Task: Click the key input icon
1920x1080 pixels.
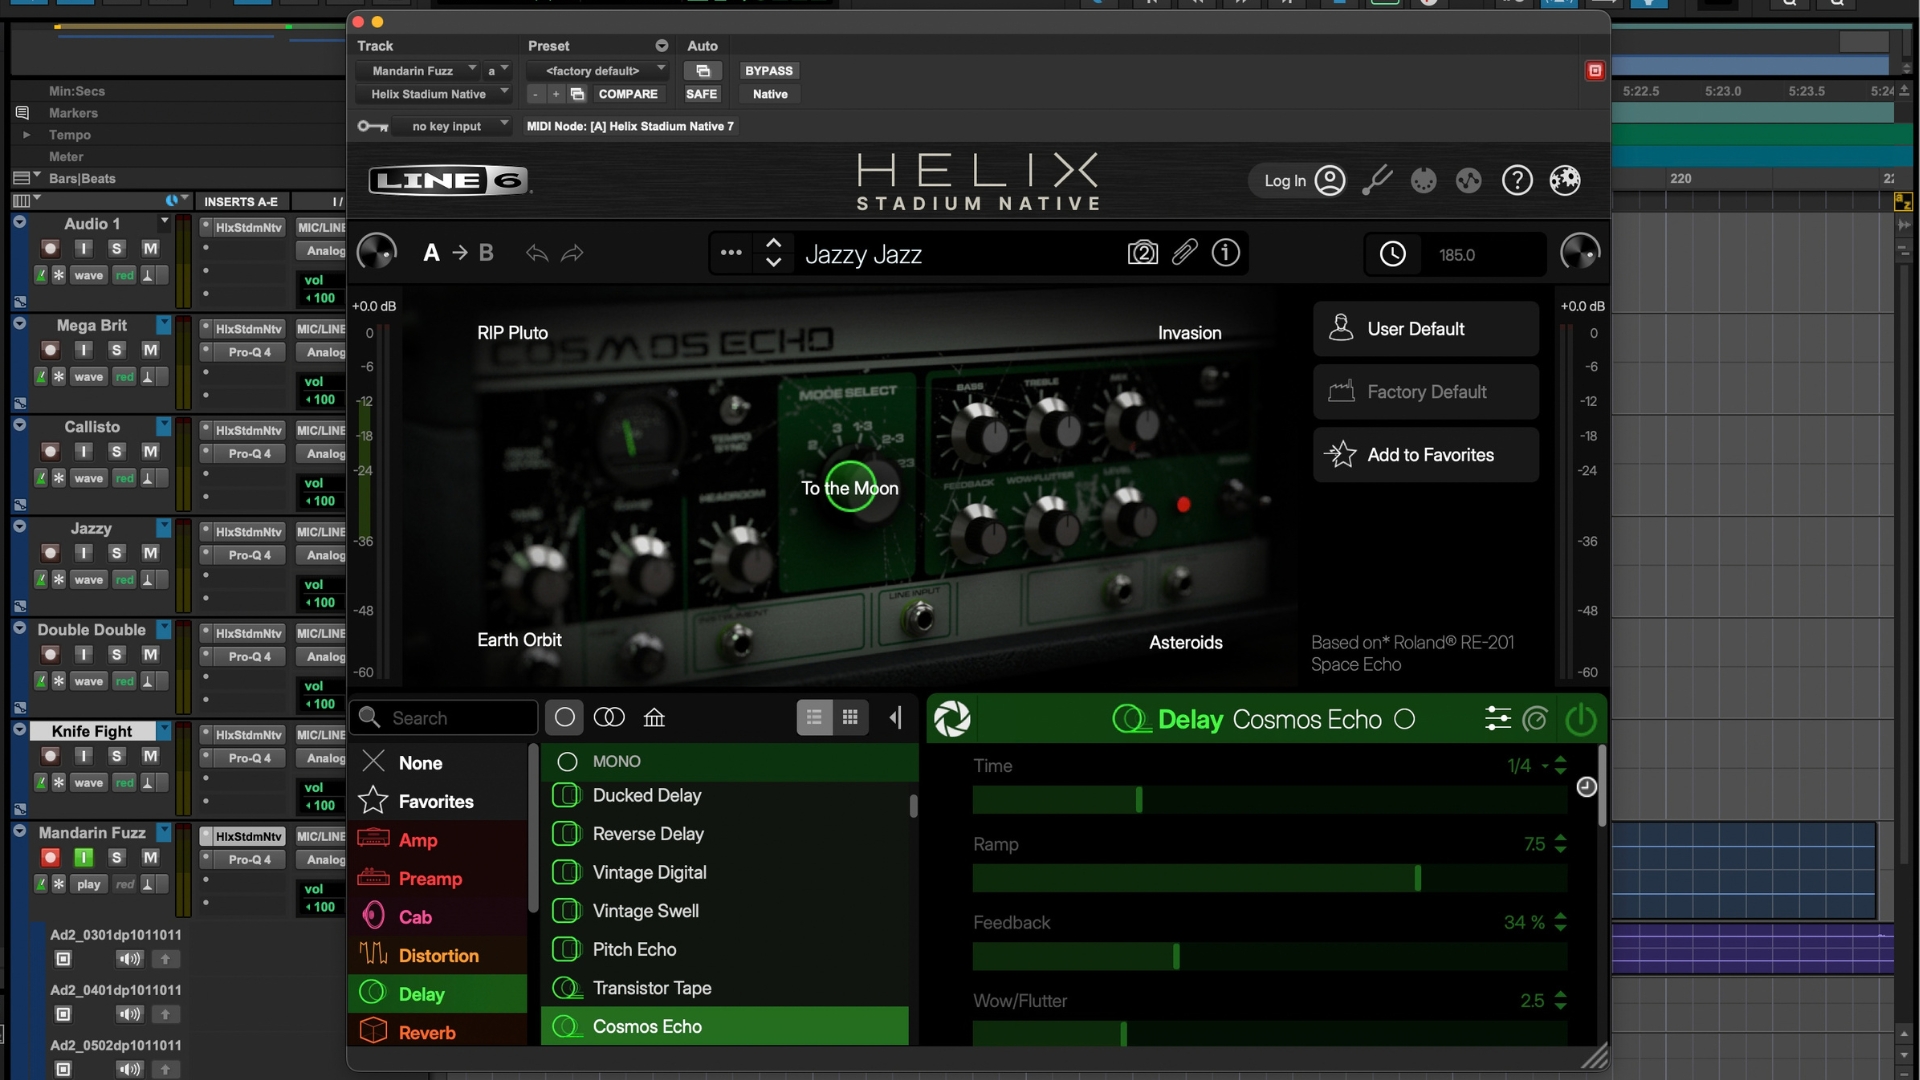Action: coord(372,126)
